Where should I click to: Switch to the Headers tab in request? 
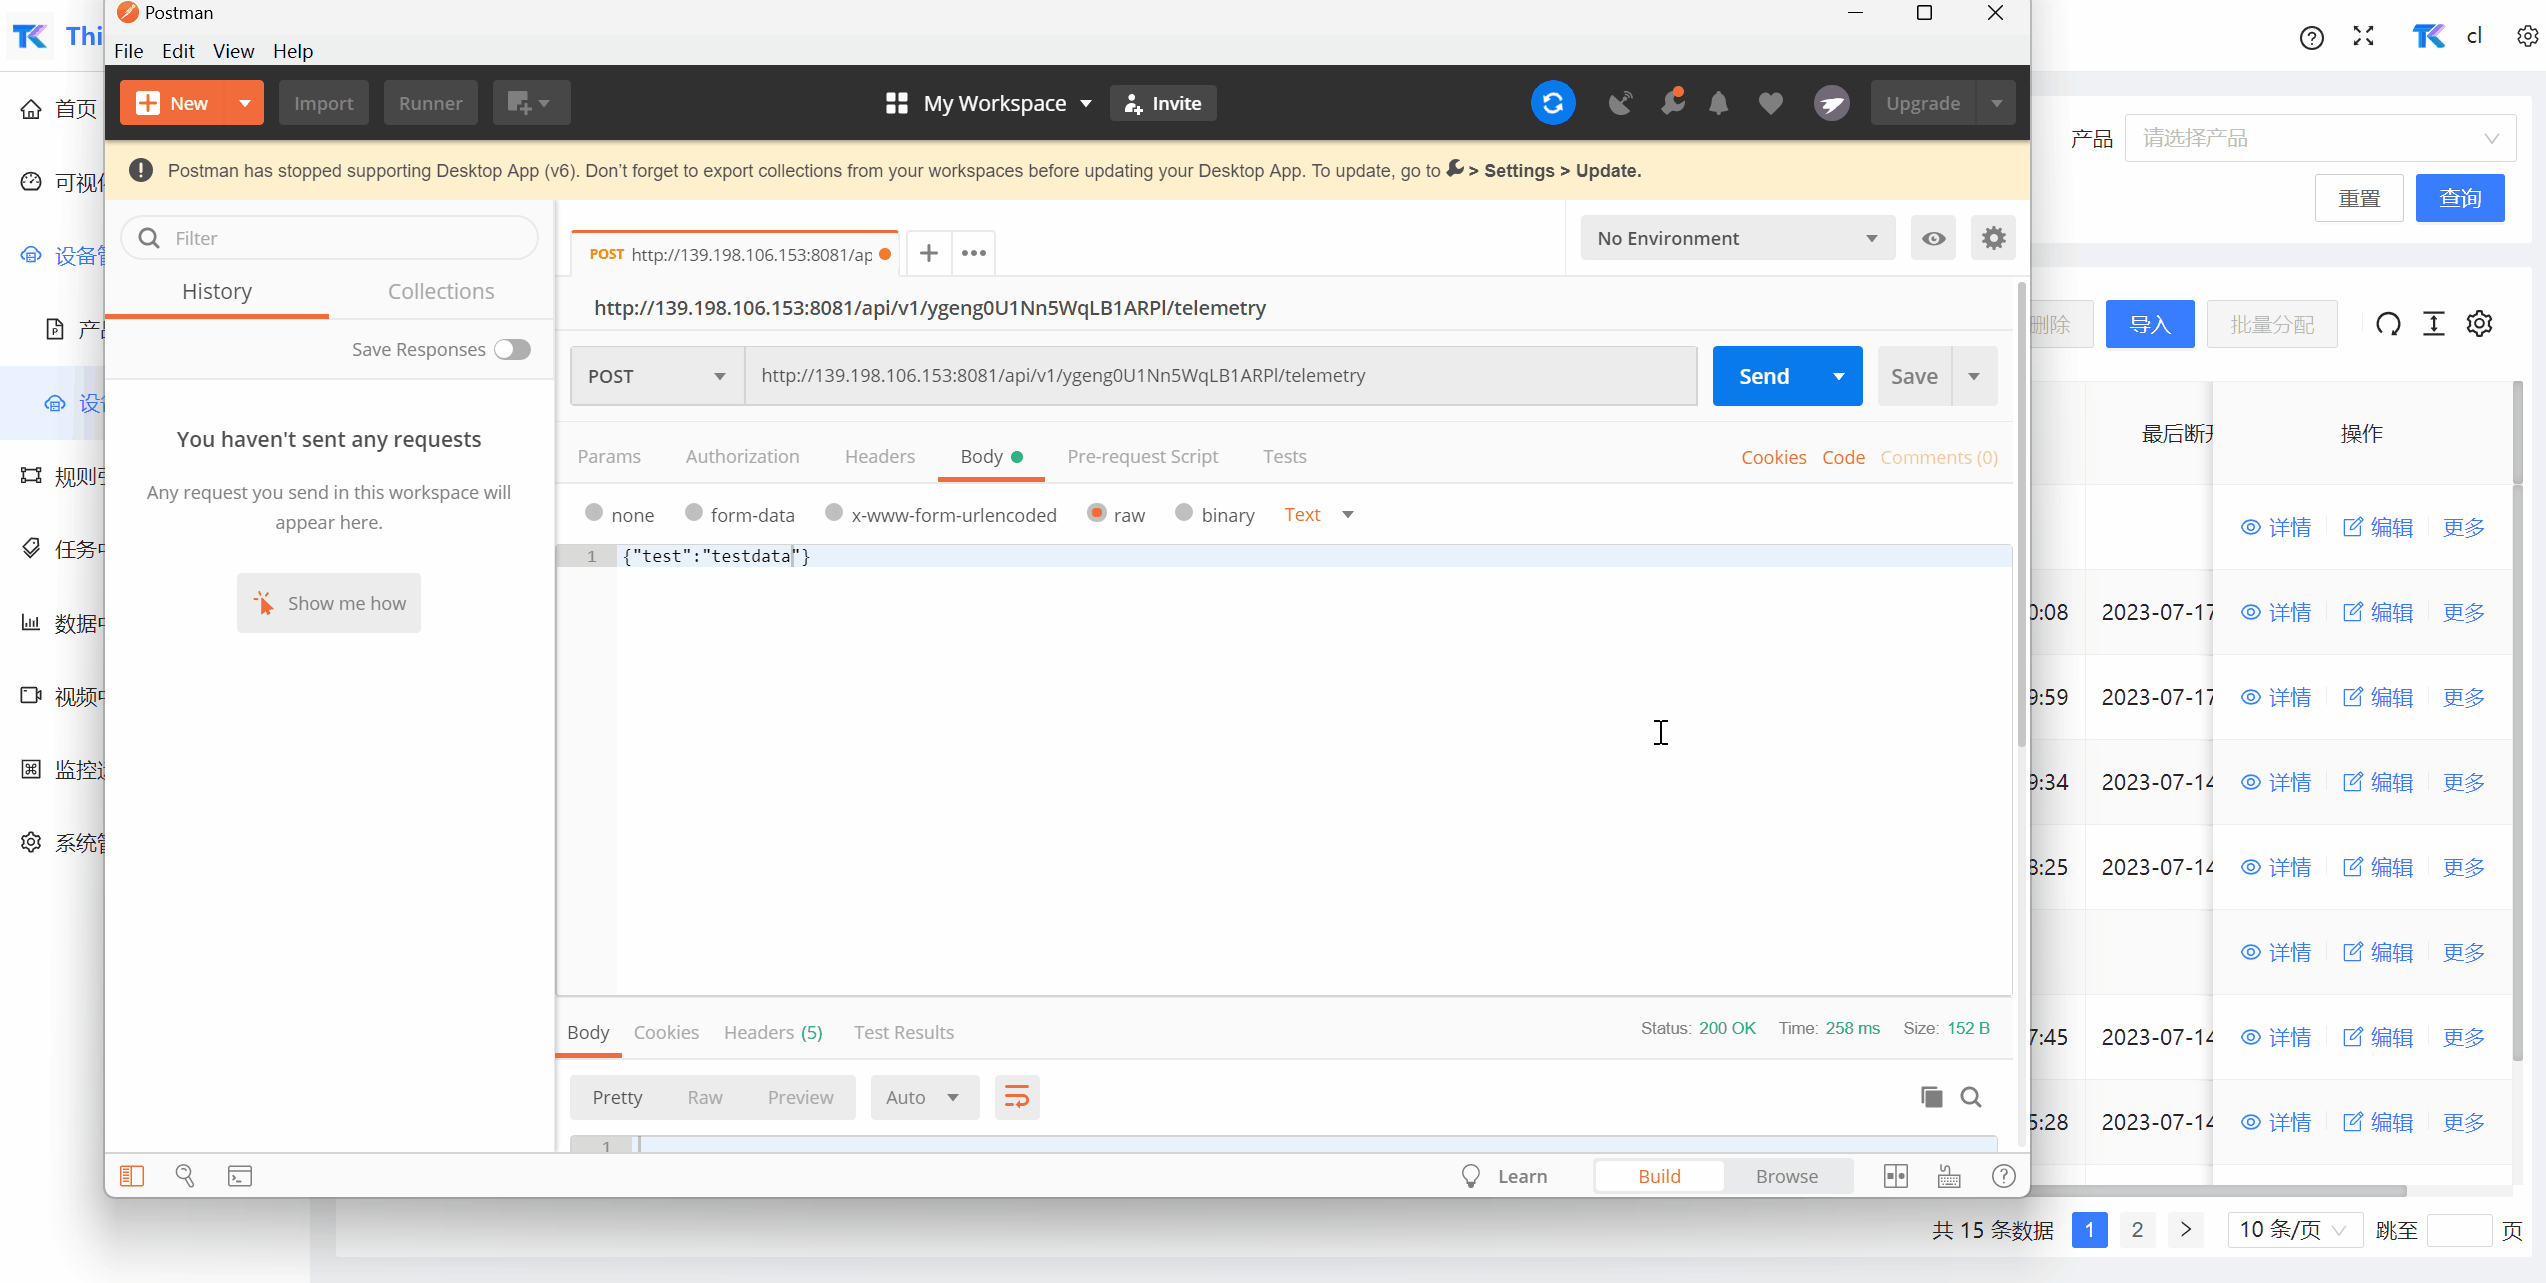click(880, 457)
